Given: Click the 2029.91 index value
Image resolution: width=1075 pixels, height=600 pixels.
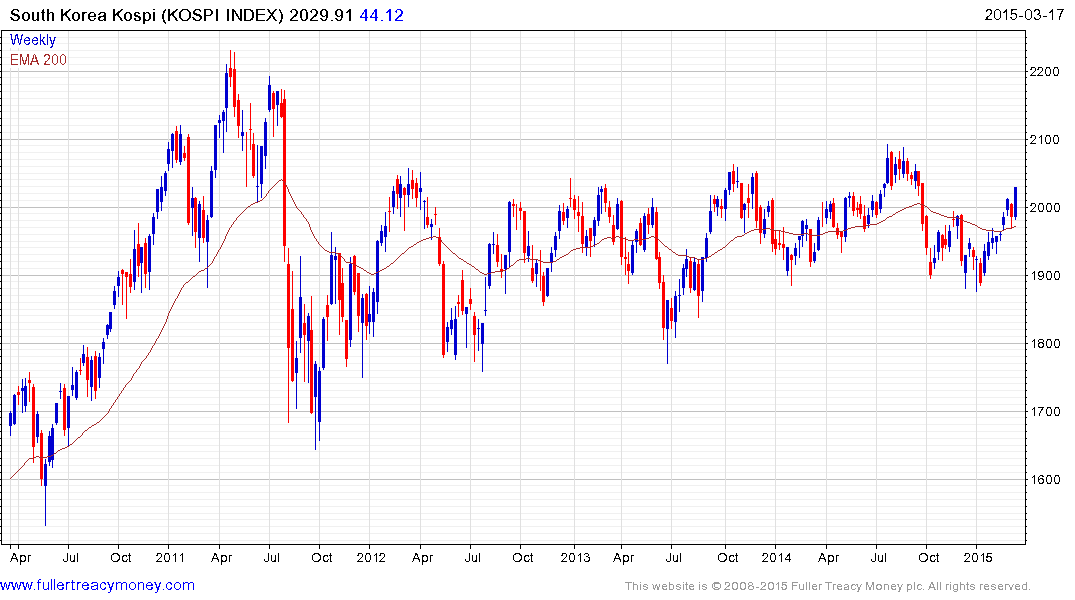Looking at the screenshot, I should pyautogui.click(x=321, y=15).
